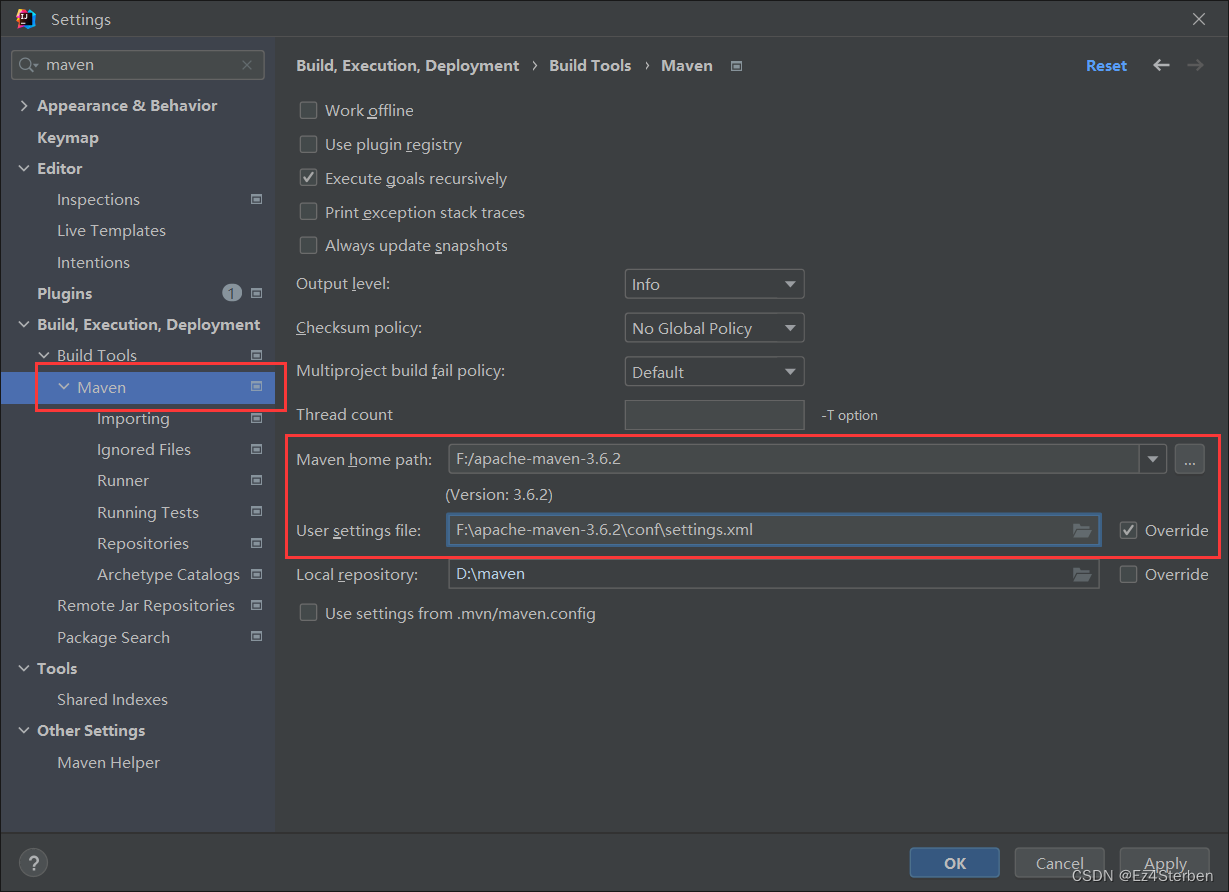Click project-level icon next to Maven breadcrumb

point(737,66)
